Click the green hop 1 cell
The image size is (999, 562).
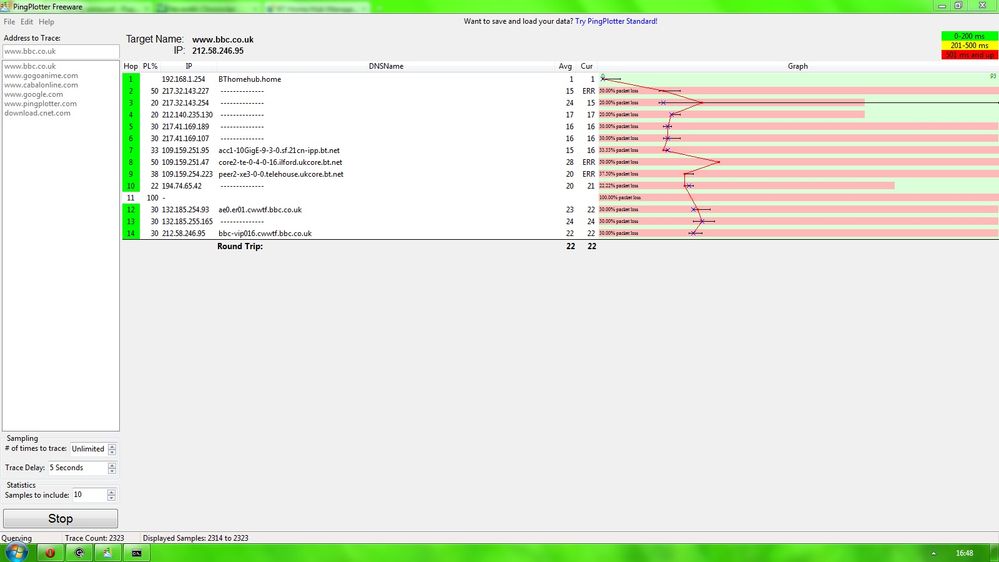(x=131, y=79)
